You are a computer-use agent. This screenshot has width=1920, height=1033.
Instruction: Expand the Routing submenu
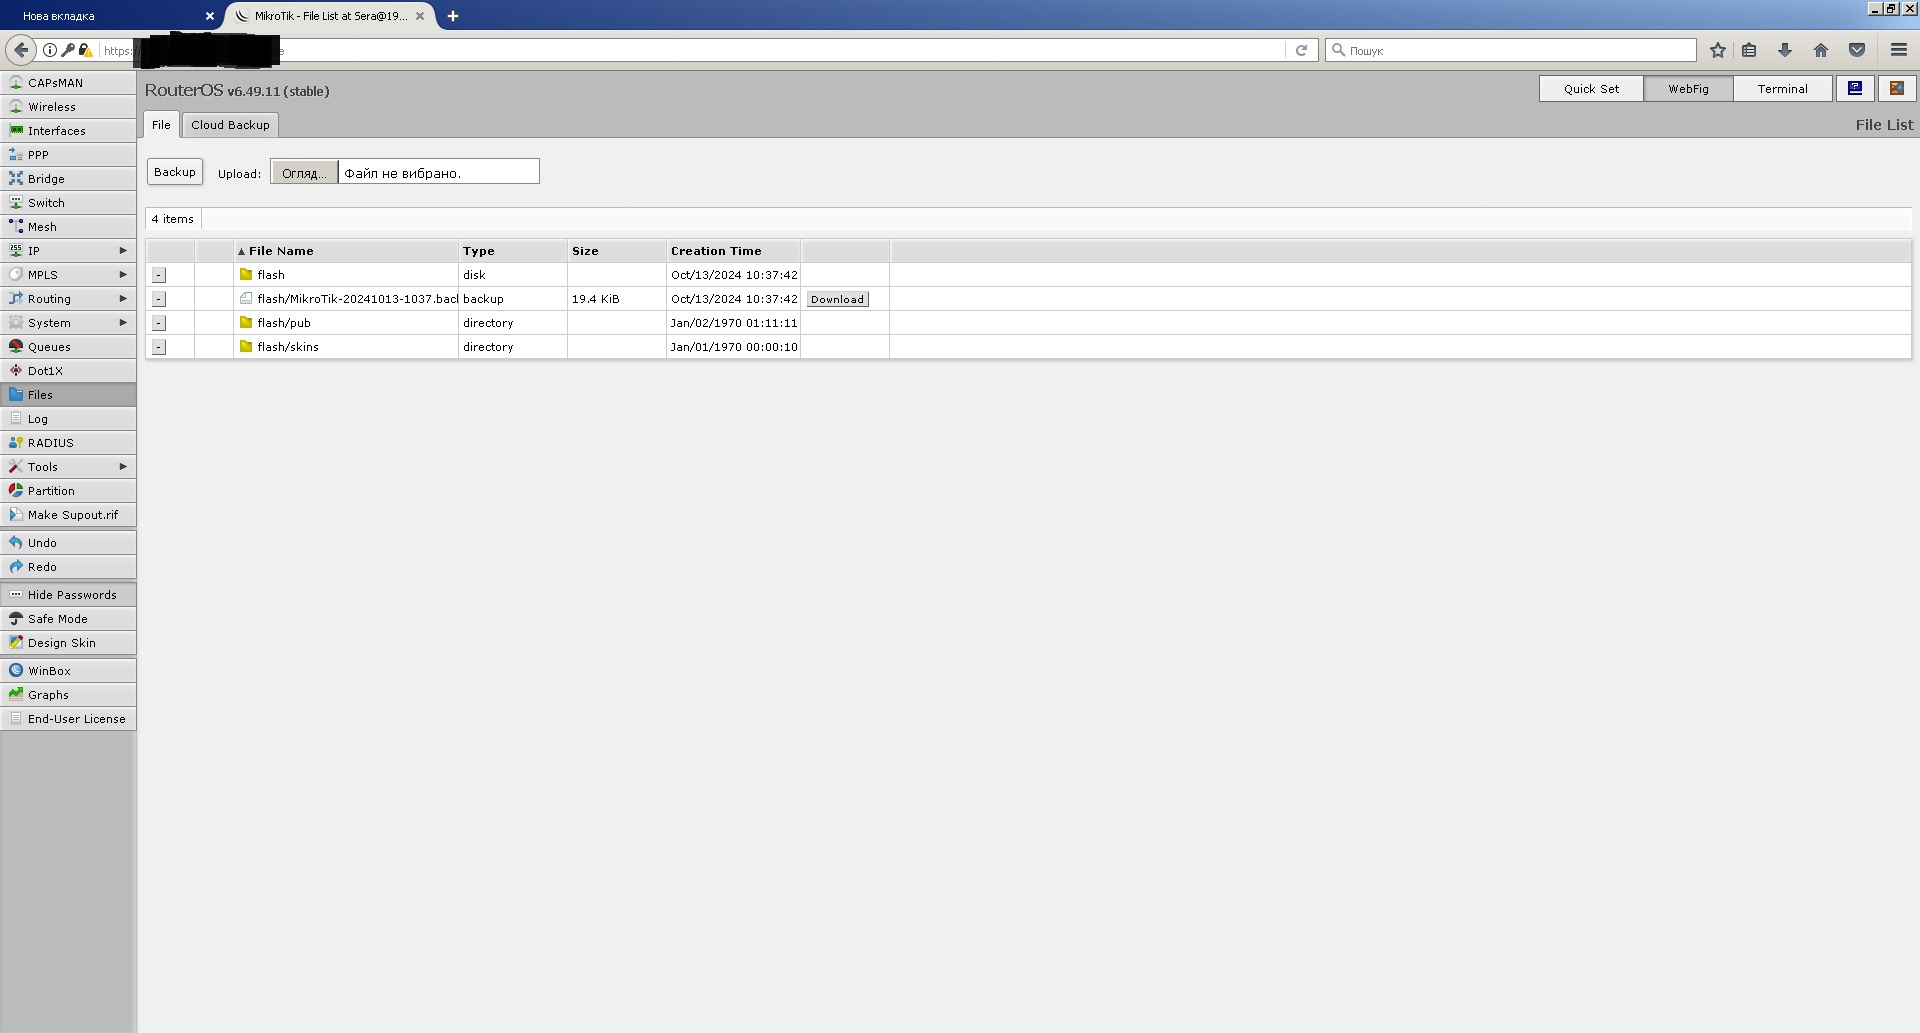click(x=123, y=299)
